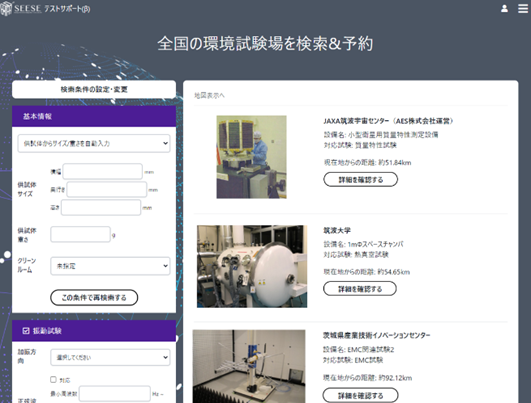Image resolution: width=531 pixels, height=403 pixels.
Task: Follow the 地図表示へ link
Action: point(209,96)
